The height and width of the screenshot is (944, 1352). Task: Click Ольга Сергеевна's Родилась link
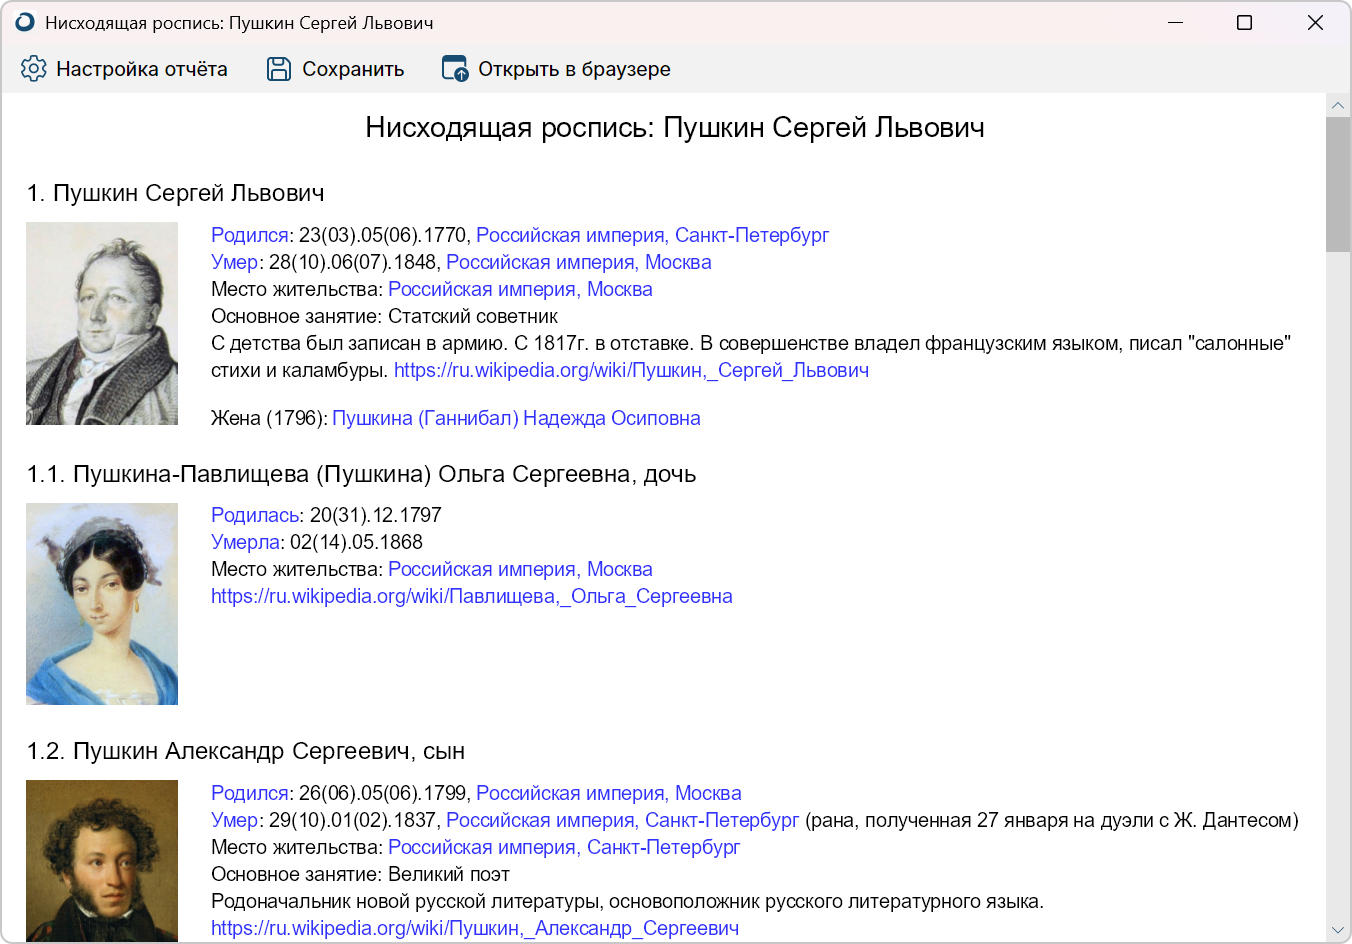click(255, 515)
